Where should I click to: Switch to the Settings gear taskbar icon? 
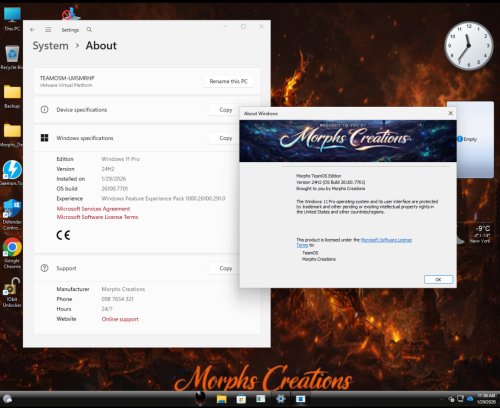tap(281, 399)
